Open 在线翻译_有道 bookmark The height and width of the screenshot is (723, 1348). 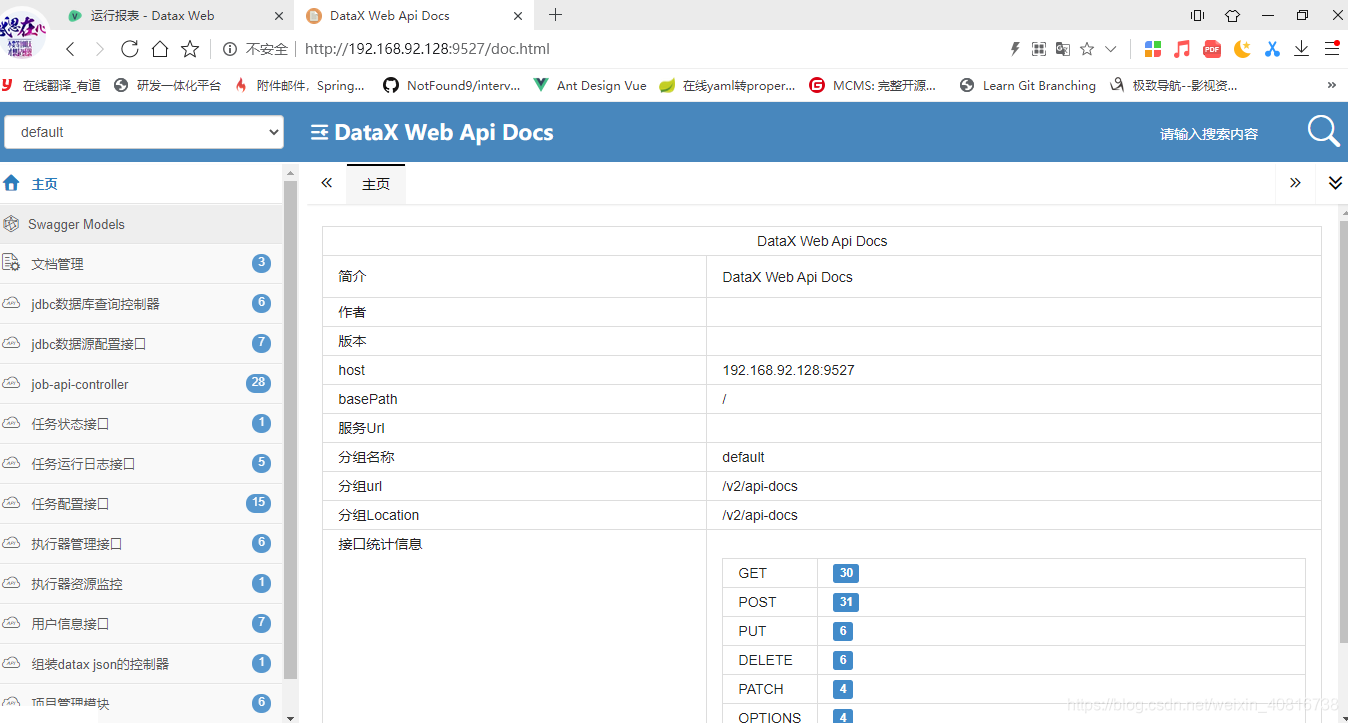point(52,85)
